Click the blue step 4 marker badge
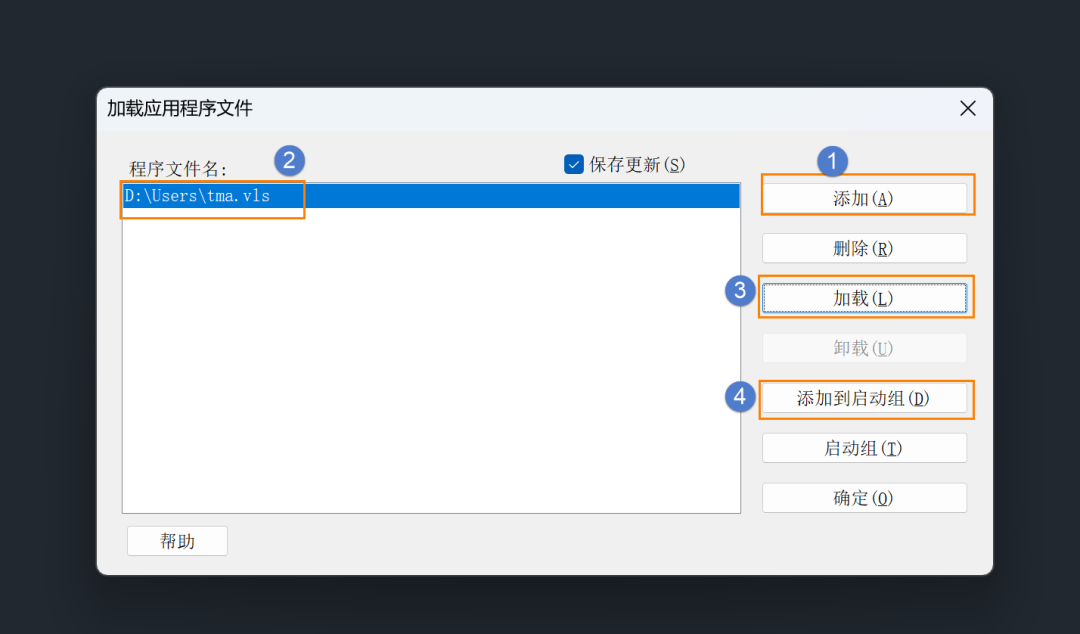The height and width of the screenshot is (634, 1080). pos(740,397)
